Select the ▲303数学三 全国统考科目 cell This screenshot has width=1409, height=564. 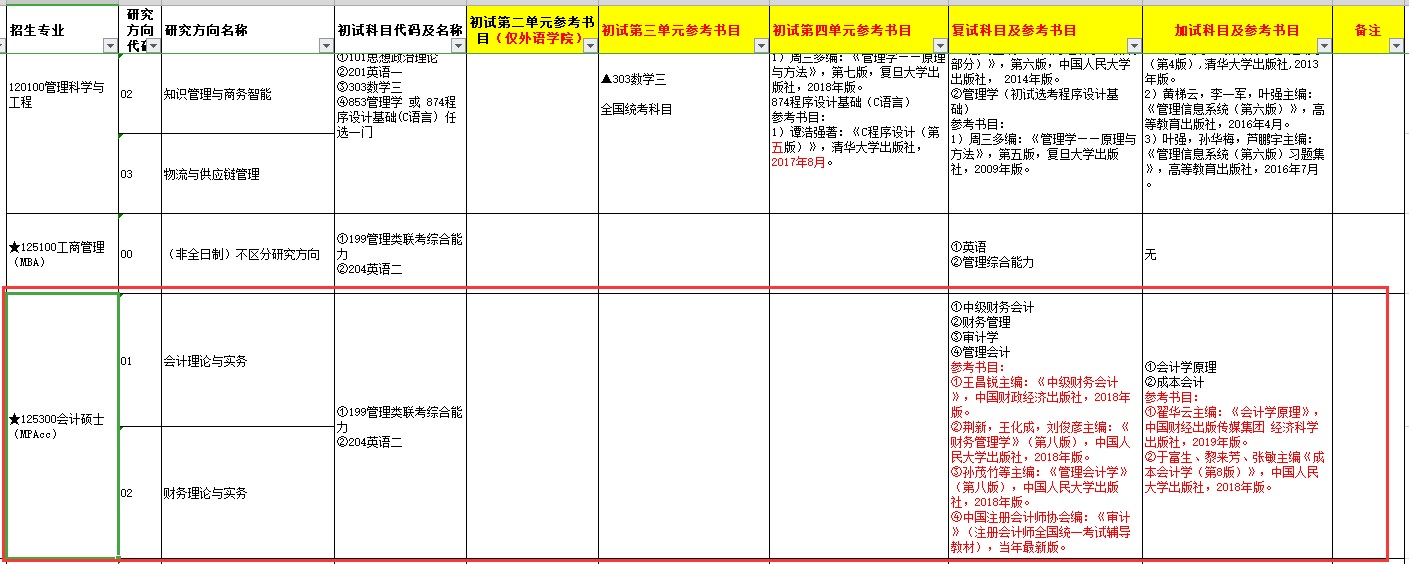(684, 133)
